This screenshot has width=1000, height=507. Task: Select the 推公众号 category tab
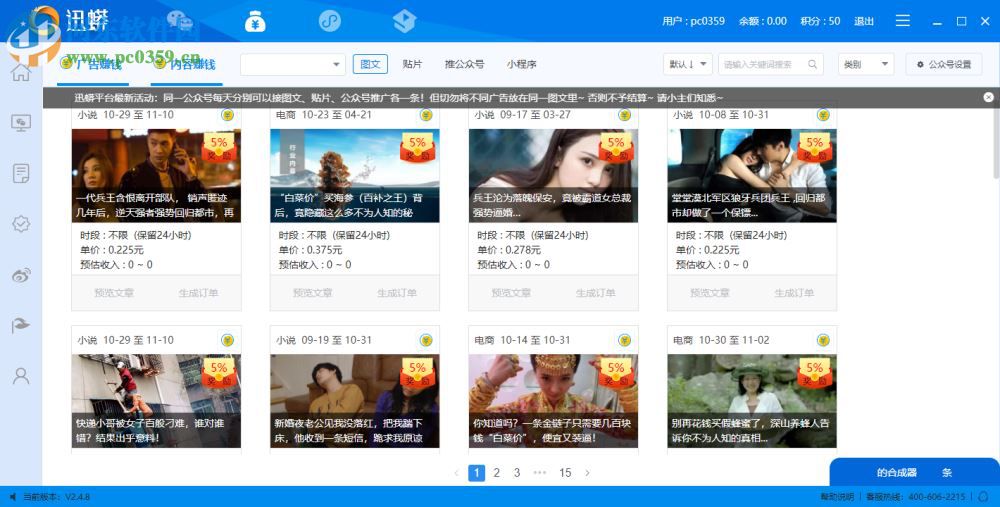pyautogui.click(x=464, y=64)
